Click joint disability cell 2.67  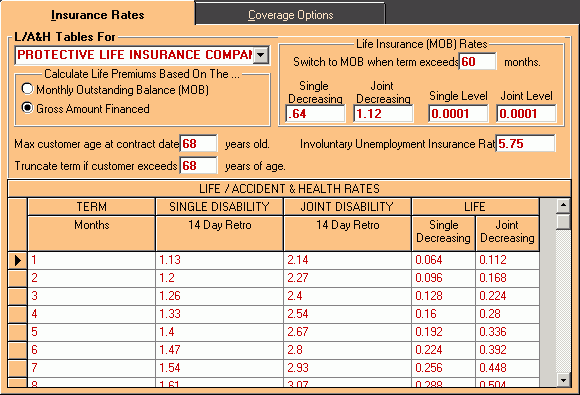pos(347,332)
